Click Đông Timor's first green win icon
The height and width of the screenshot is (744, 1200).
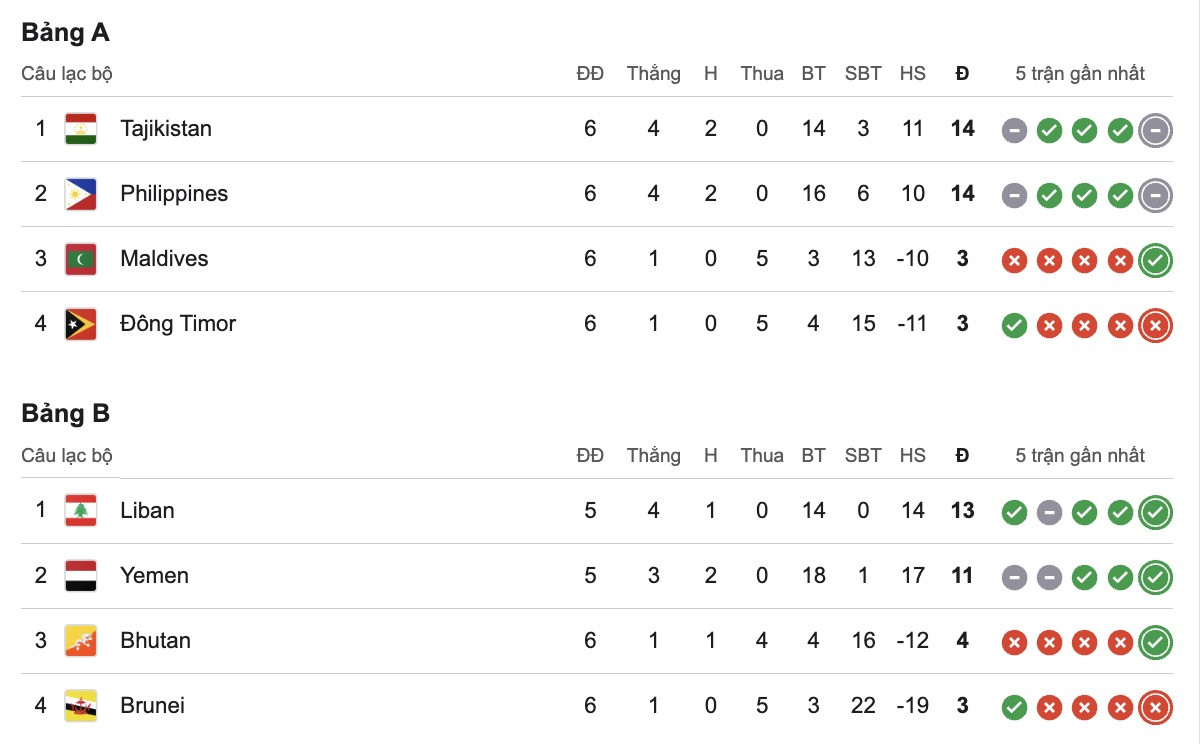pyautogui.click(x=1014, y=326)
